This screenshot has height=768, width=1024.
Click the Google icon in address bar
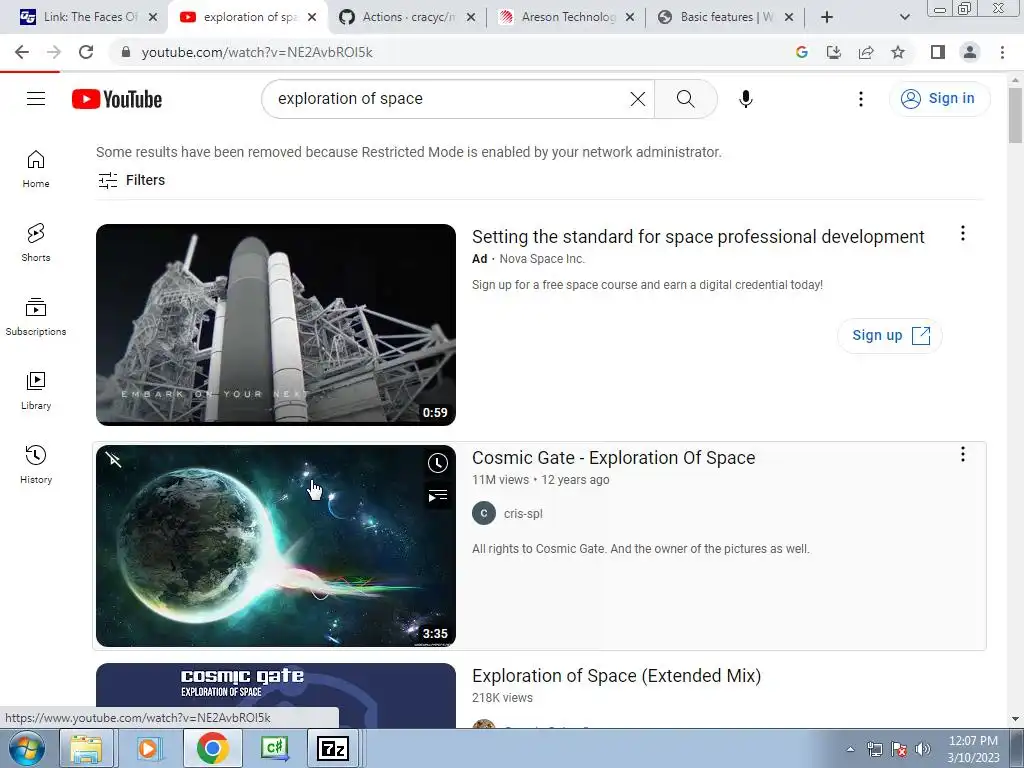point(802,52)
